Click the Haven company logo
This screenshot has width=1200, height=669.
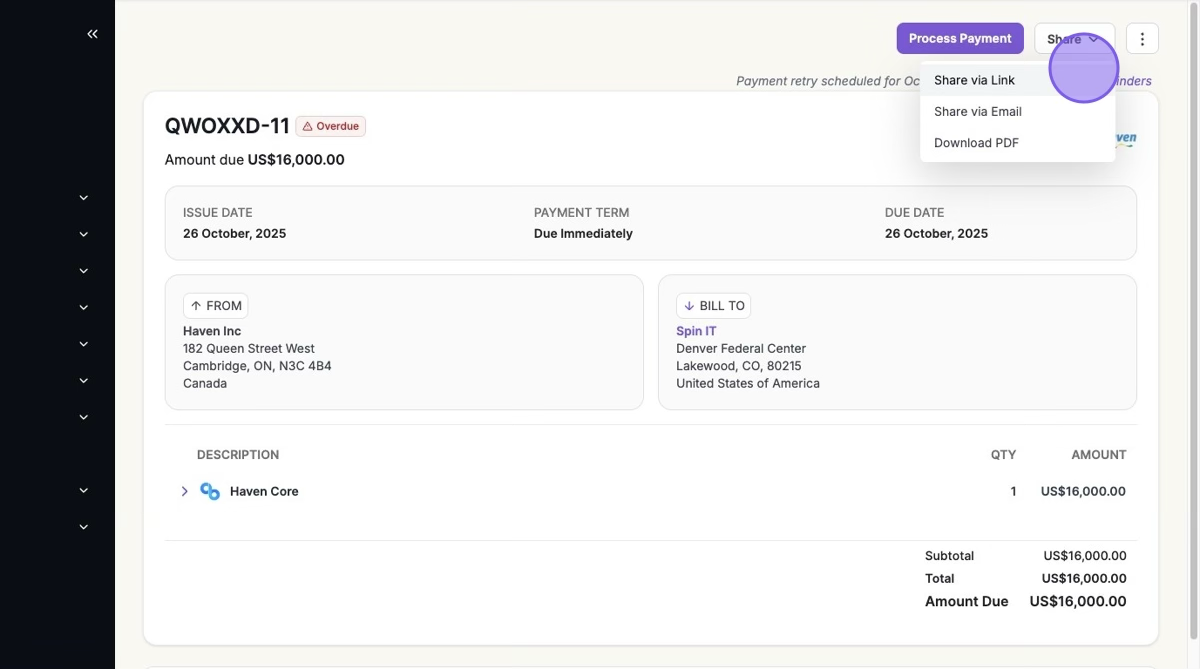click(x=1126, y=139)
